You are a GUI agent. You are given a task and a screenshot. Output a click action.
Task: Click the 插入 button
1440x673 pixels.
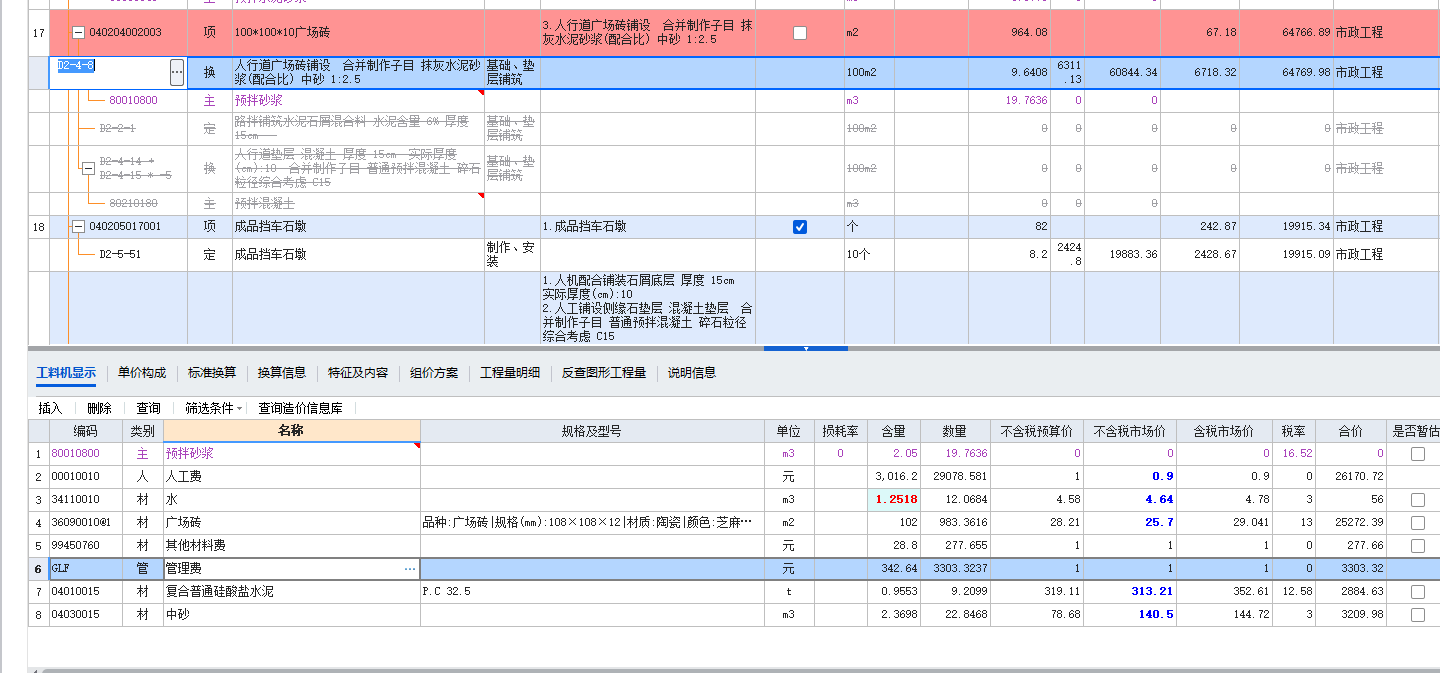pos(50,408)
